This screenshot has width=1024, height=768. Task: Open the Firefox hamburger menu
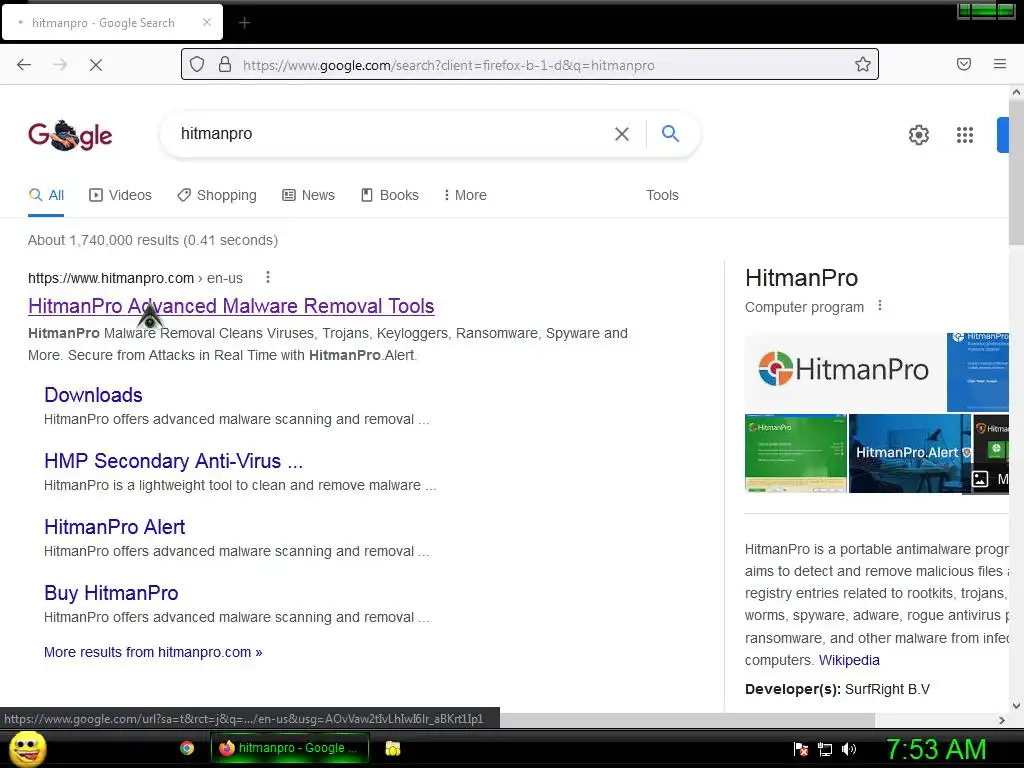click(x=1000, y=64)
